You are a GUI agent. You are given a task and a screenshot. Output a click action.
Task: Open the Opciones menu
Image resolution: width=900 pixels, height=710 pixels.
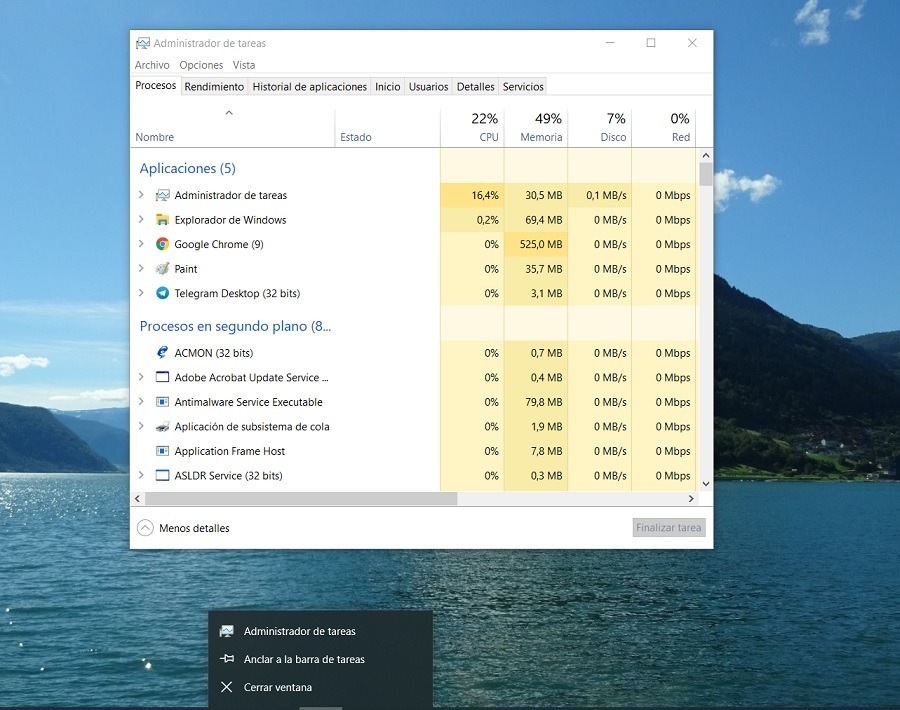[x=201, y=65]
